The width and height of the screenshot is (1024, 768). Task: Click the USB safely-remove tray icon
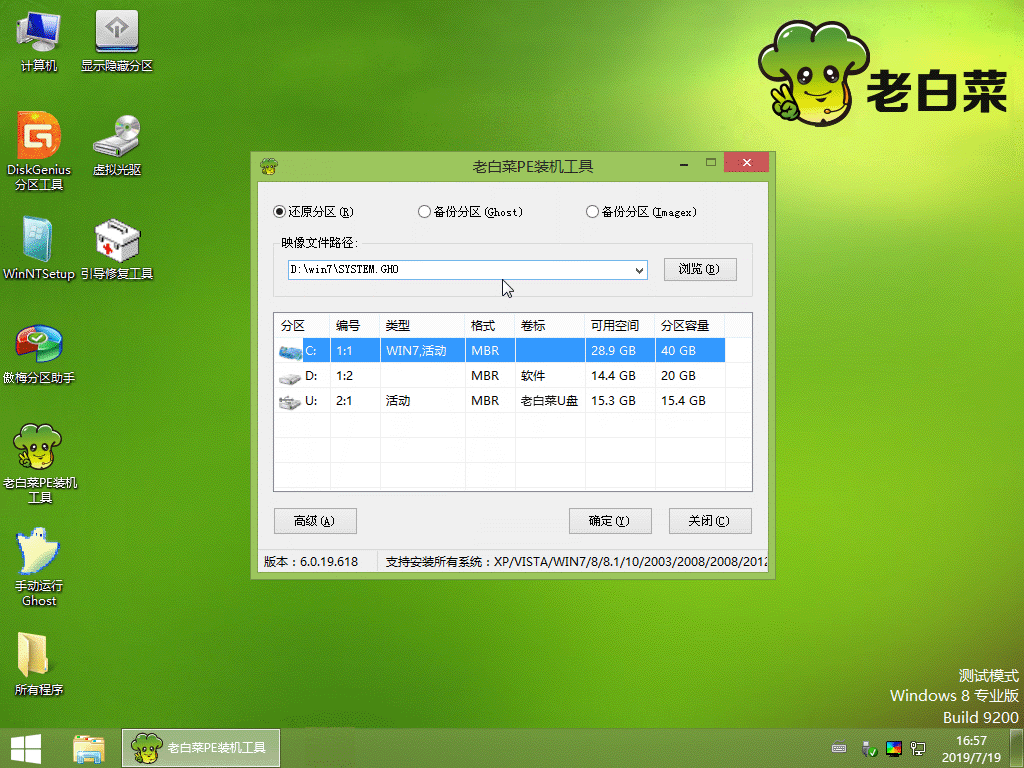[x=869, y=748]
